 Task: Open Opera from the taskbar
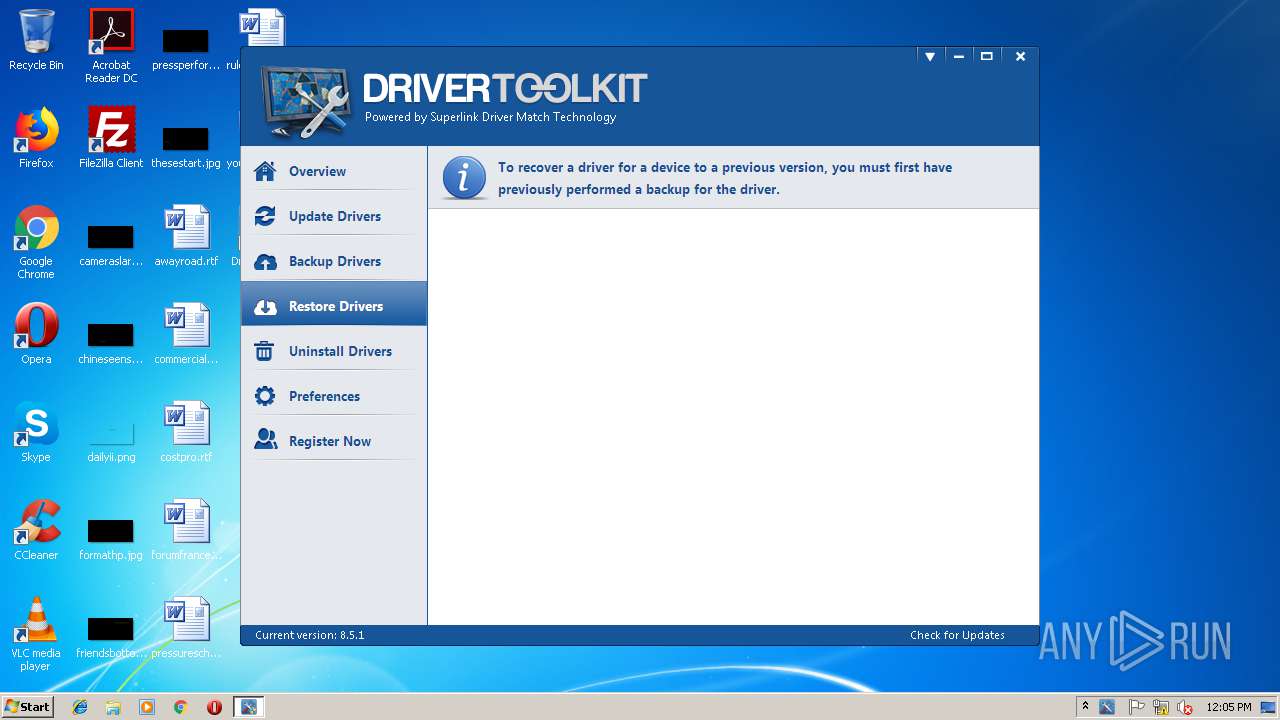click(214, 707)
